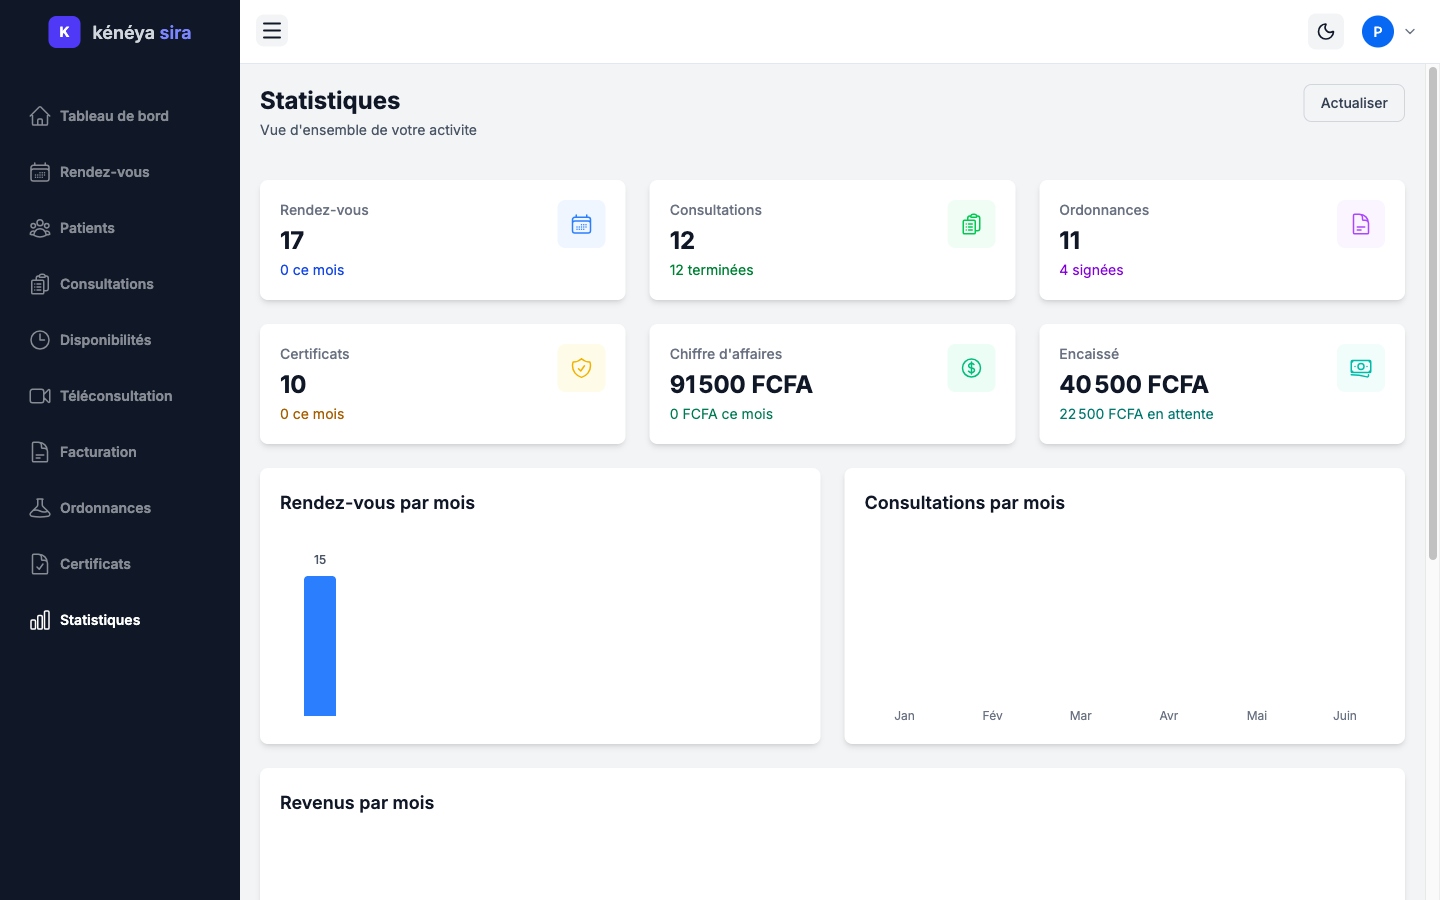Click the calendar icon on Rendez-vous card

click(x=581, y=224)
